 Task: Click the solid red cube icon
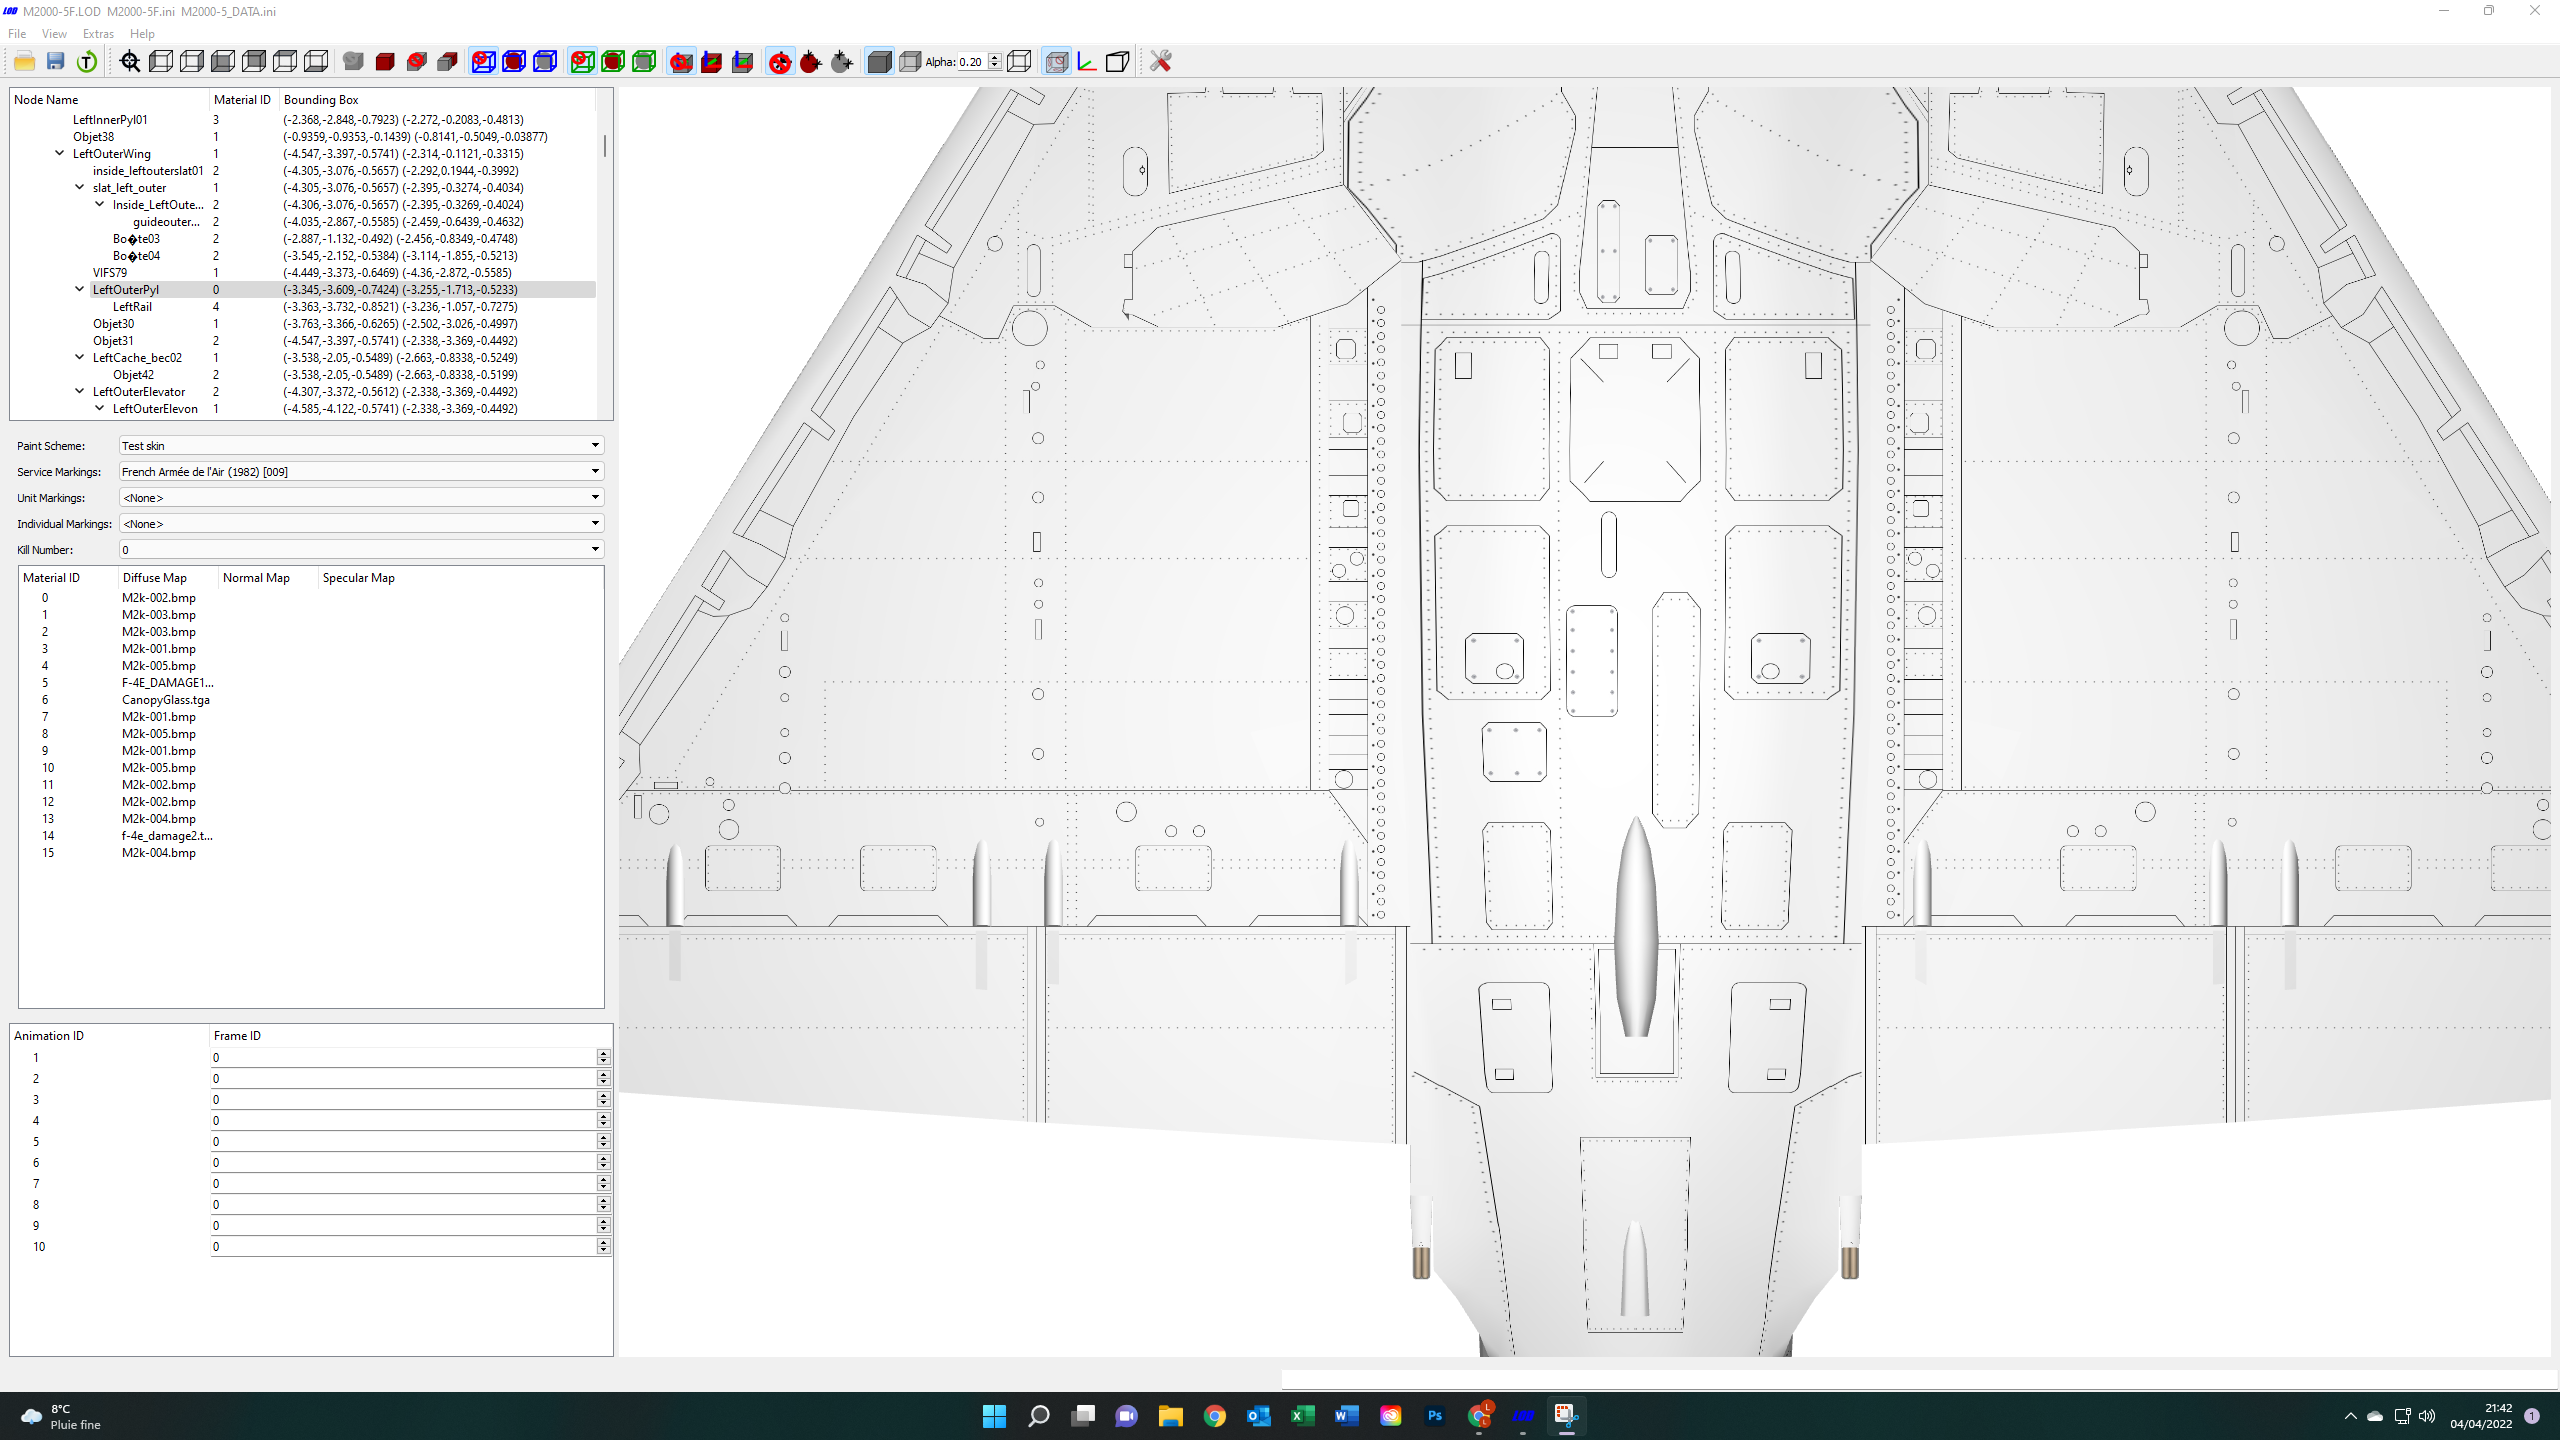coord(385,62)
